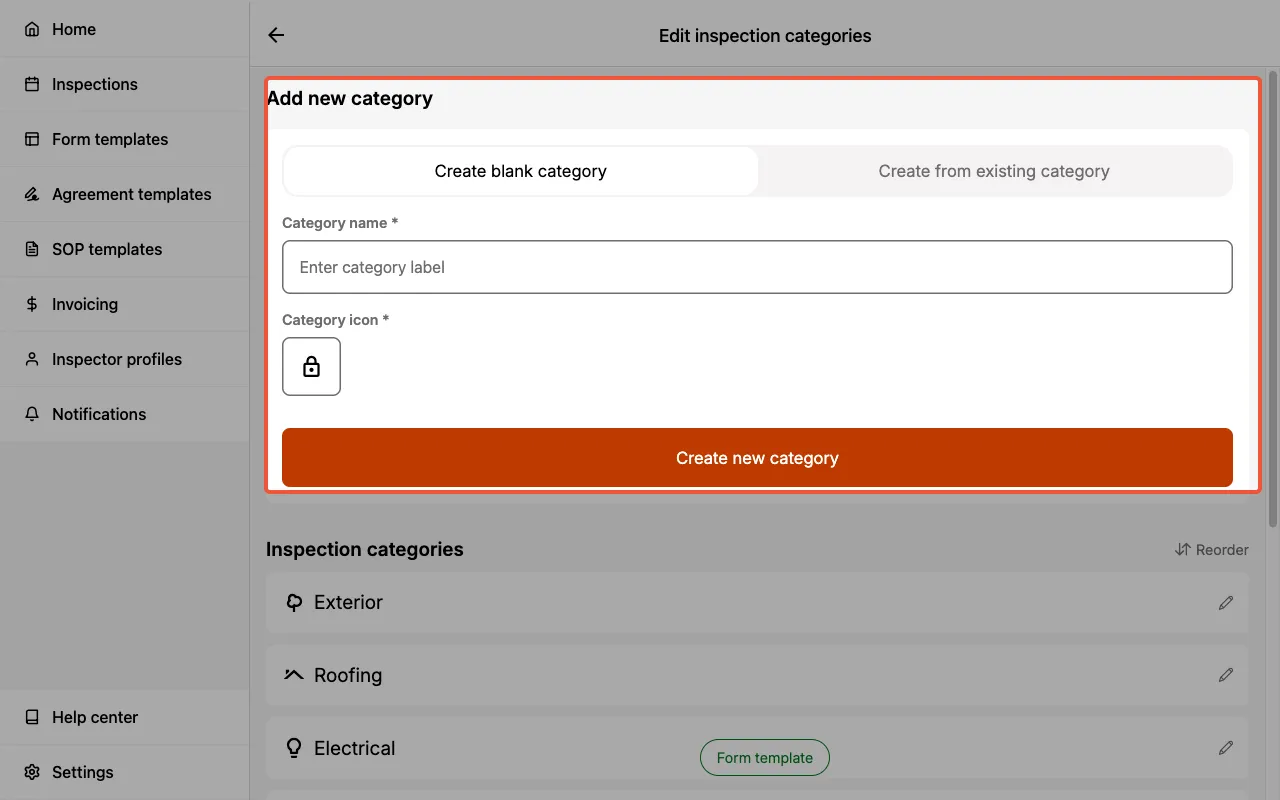Switch to the Create from existing category tab

coord(993,171)
